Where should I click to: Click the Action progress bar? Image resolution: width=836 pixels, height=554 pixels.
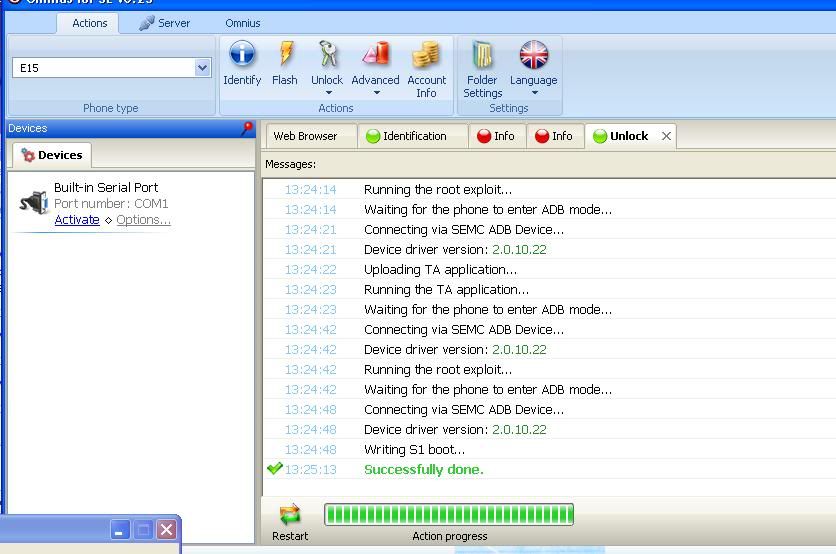pos(448,514)
